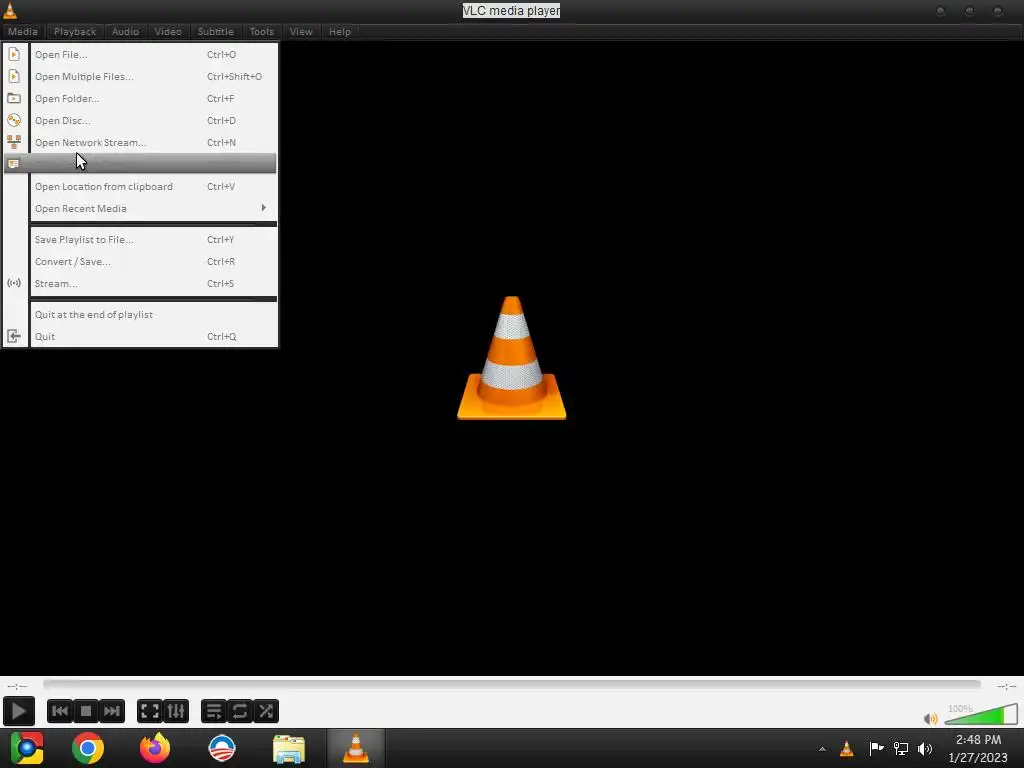Choose Open Folder... entry
1024x768 pixels.
coord(153,99)
